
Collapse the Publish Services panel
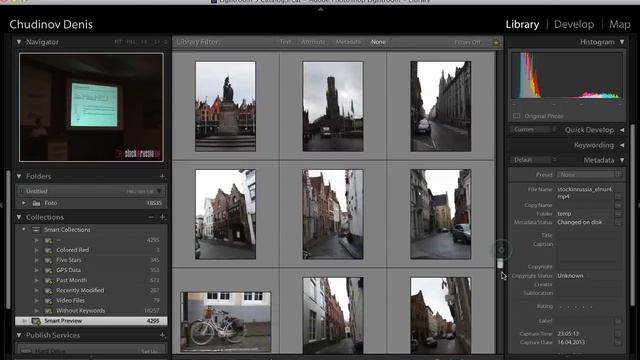(x=19, y=335)
